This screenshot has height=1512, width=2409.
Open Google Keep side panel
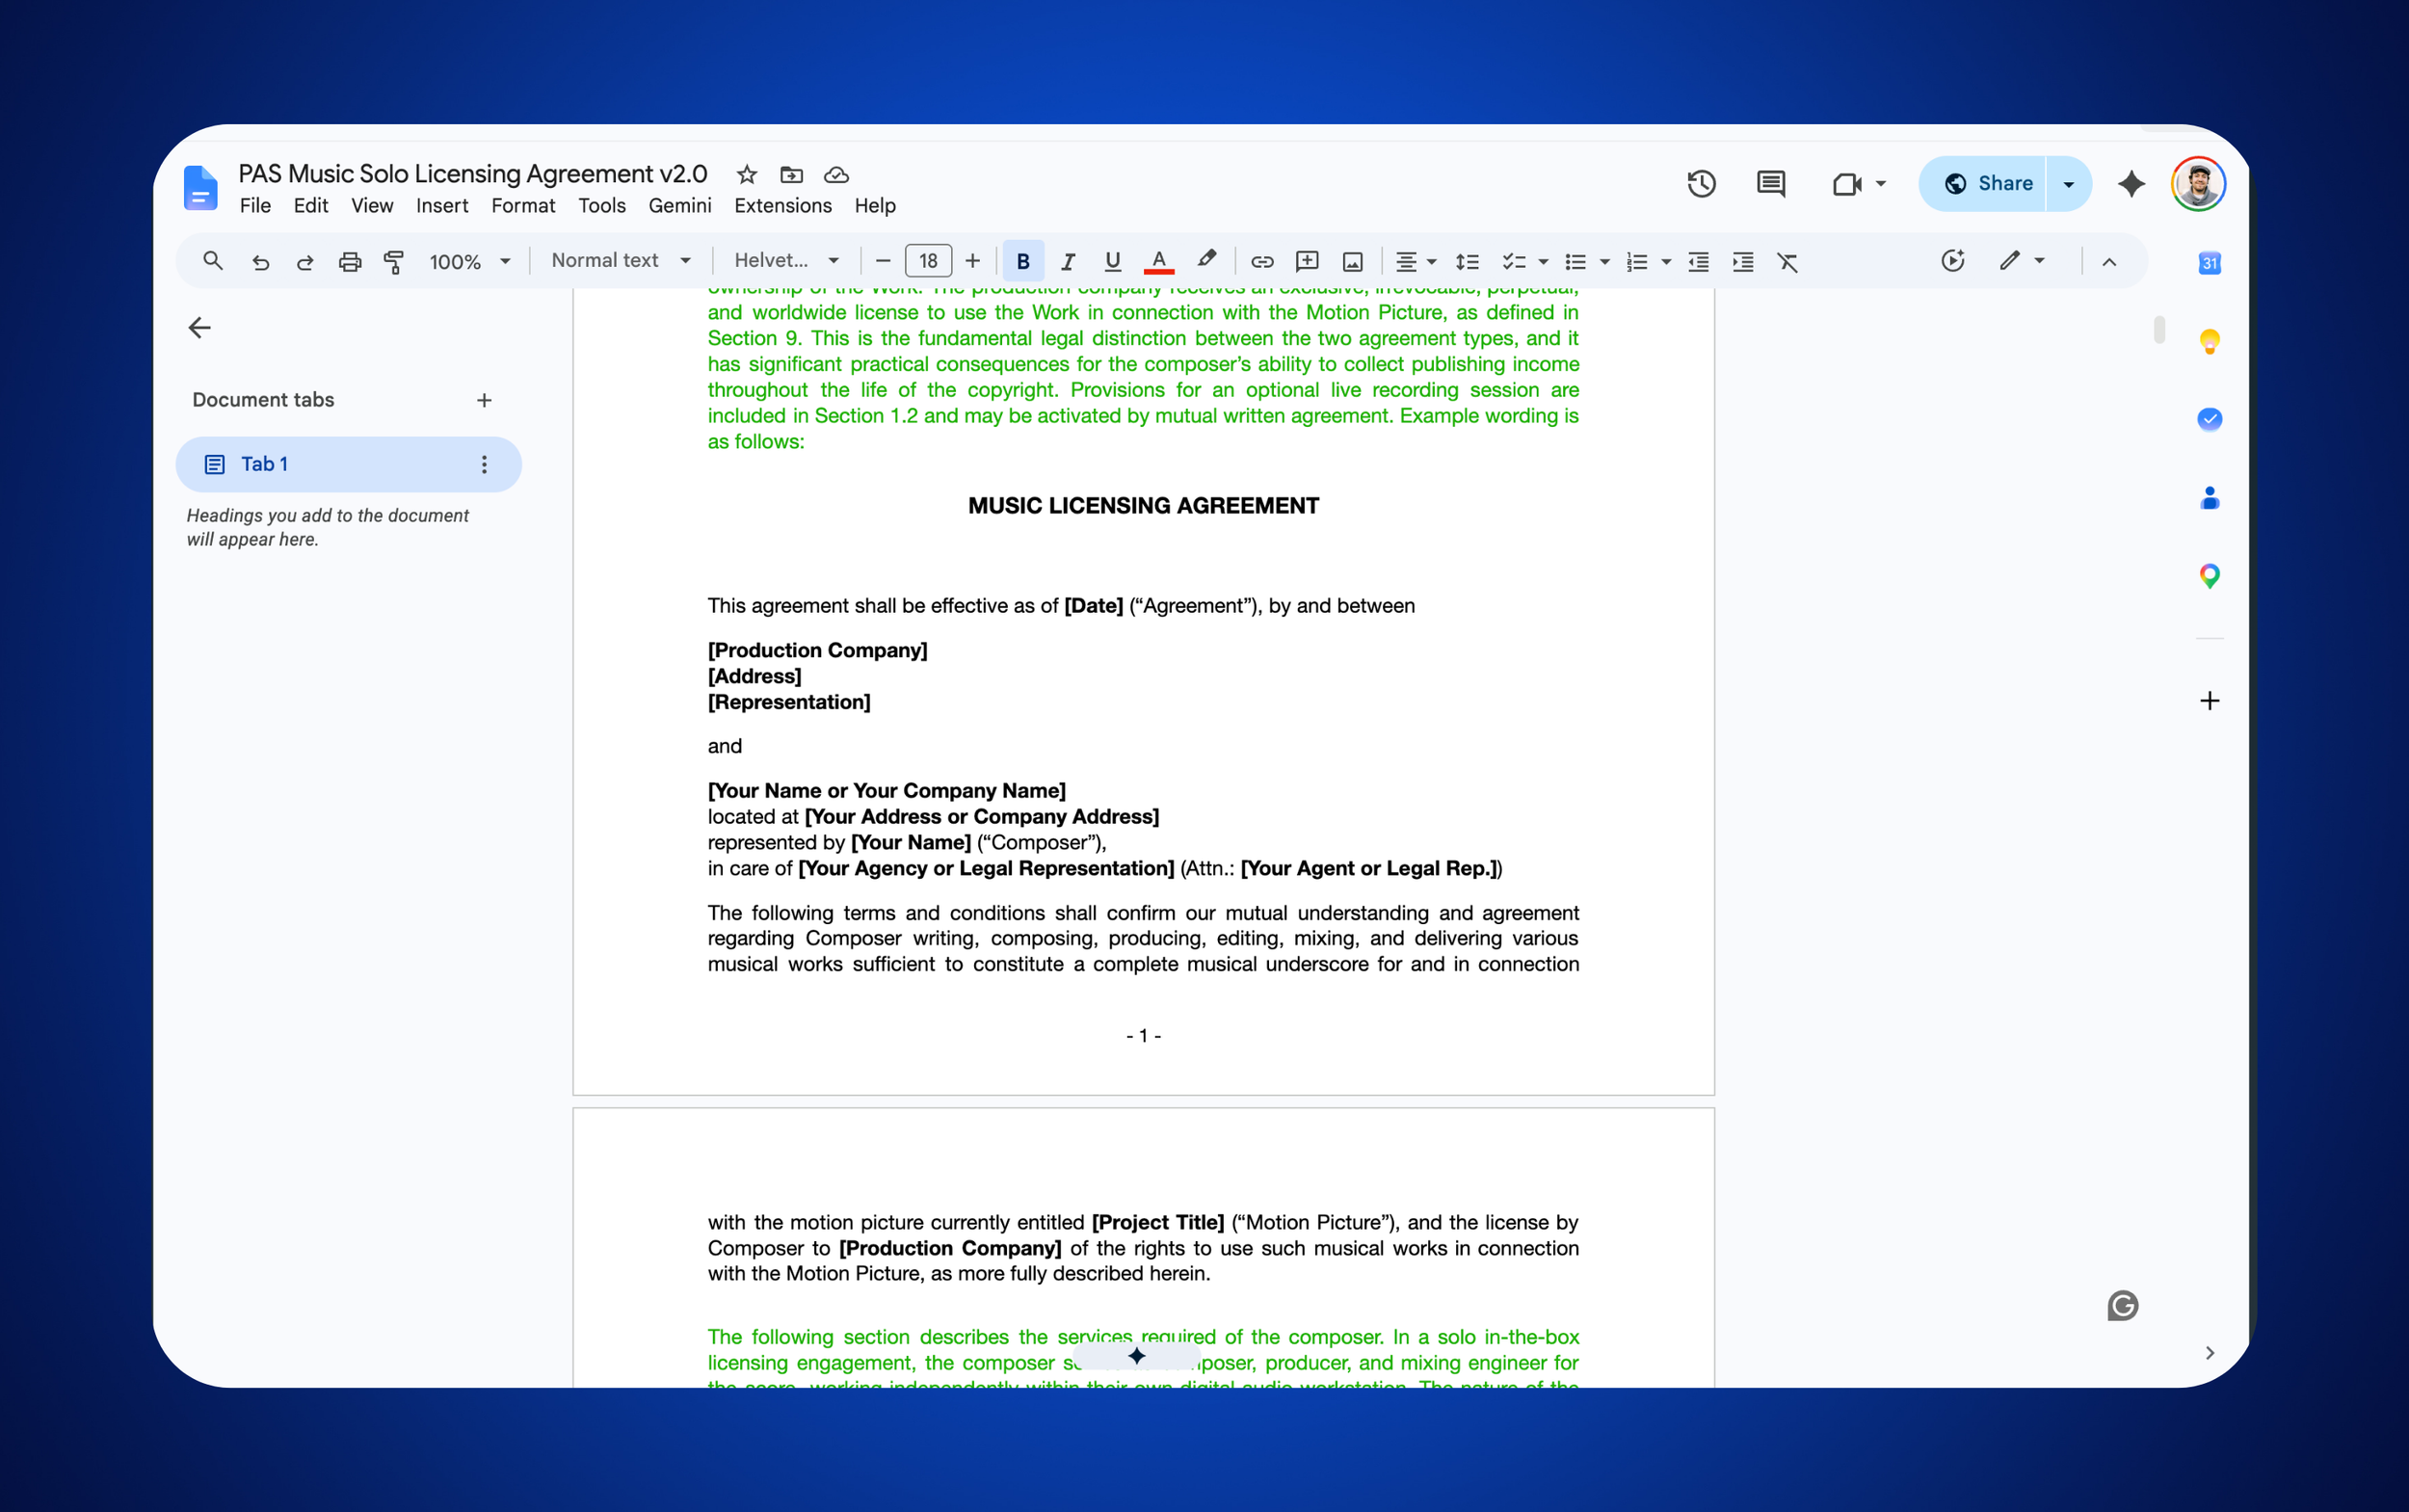pos(2210,341)
